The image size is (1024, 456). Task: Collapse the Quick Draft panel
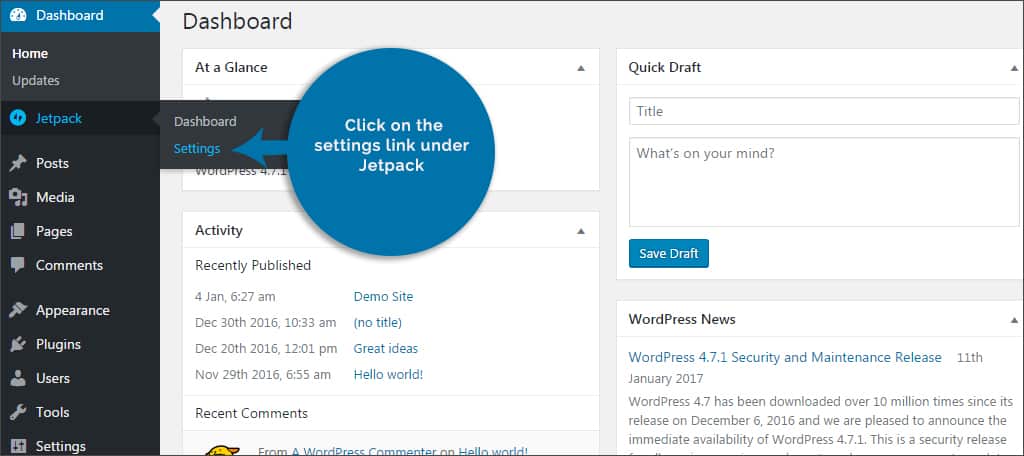tap(1014, 68)
